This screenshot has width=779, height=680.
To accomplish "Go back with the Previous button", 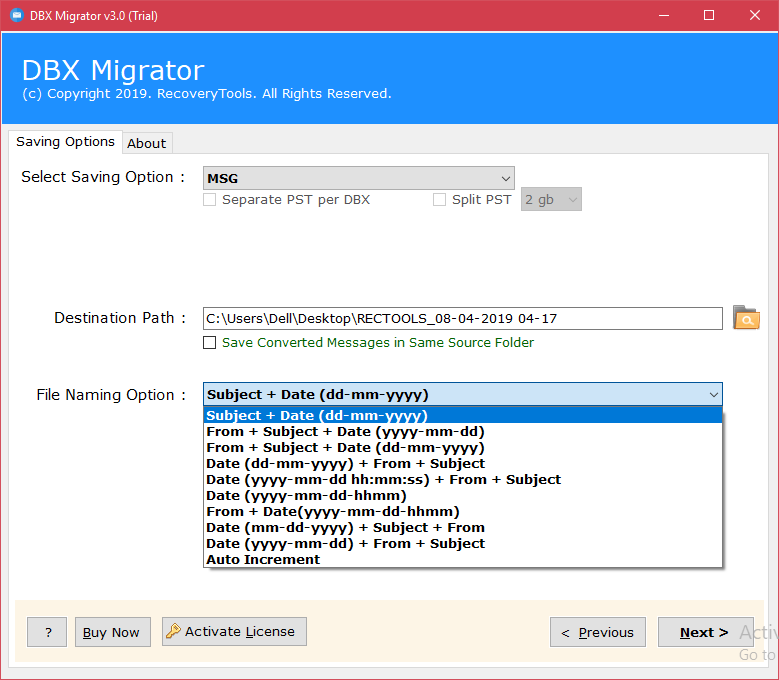I will tap(598, 632).
